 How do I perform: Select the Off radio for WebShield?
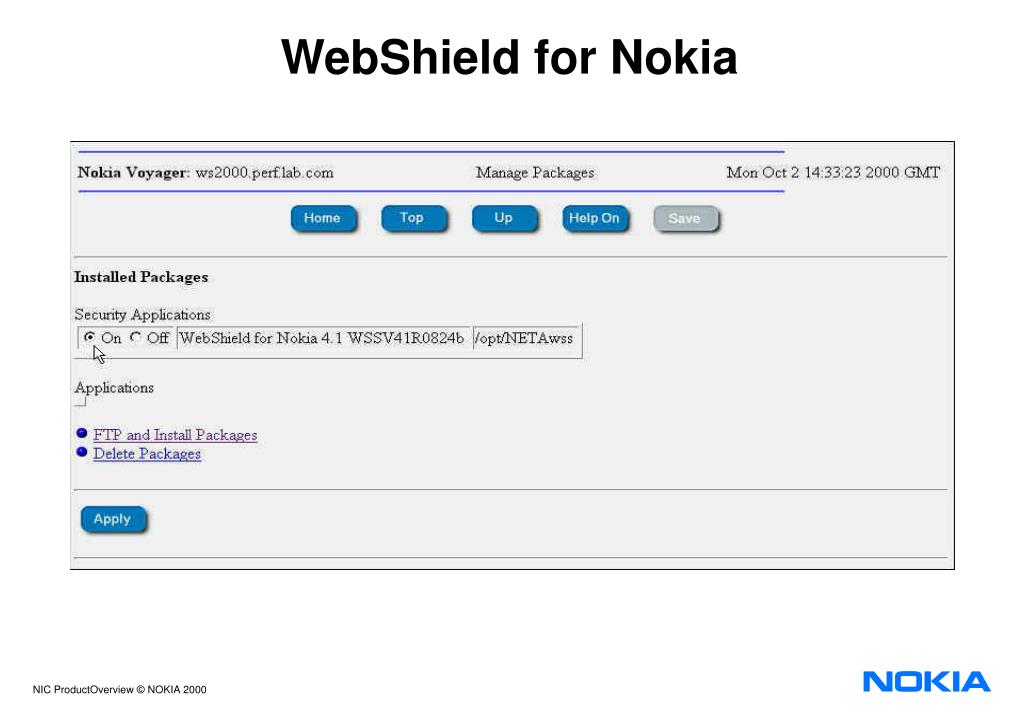coord(135,337)
